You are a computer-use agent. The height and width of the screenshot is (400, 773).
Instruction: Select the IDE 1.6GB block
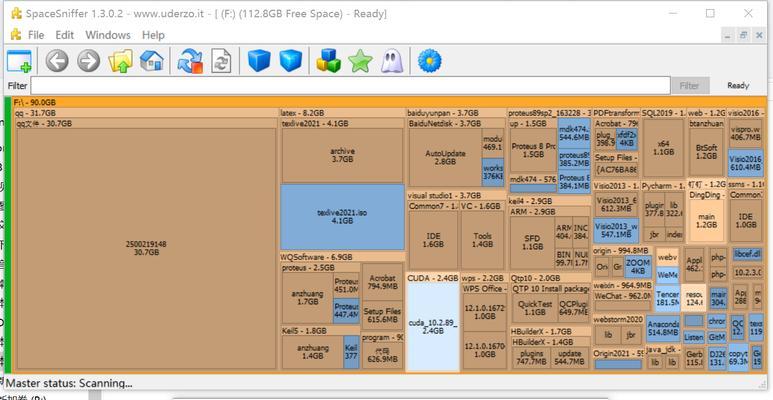point(433,240)
